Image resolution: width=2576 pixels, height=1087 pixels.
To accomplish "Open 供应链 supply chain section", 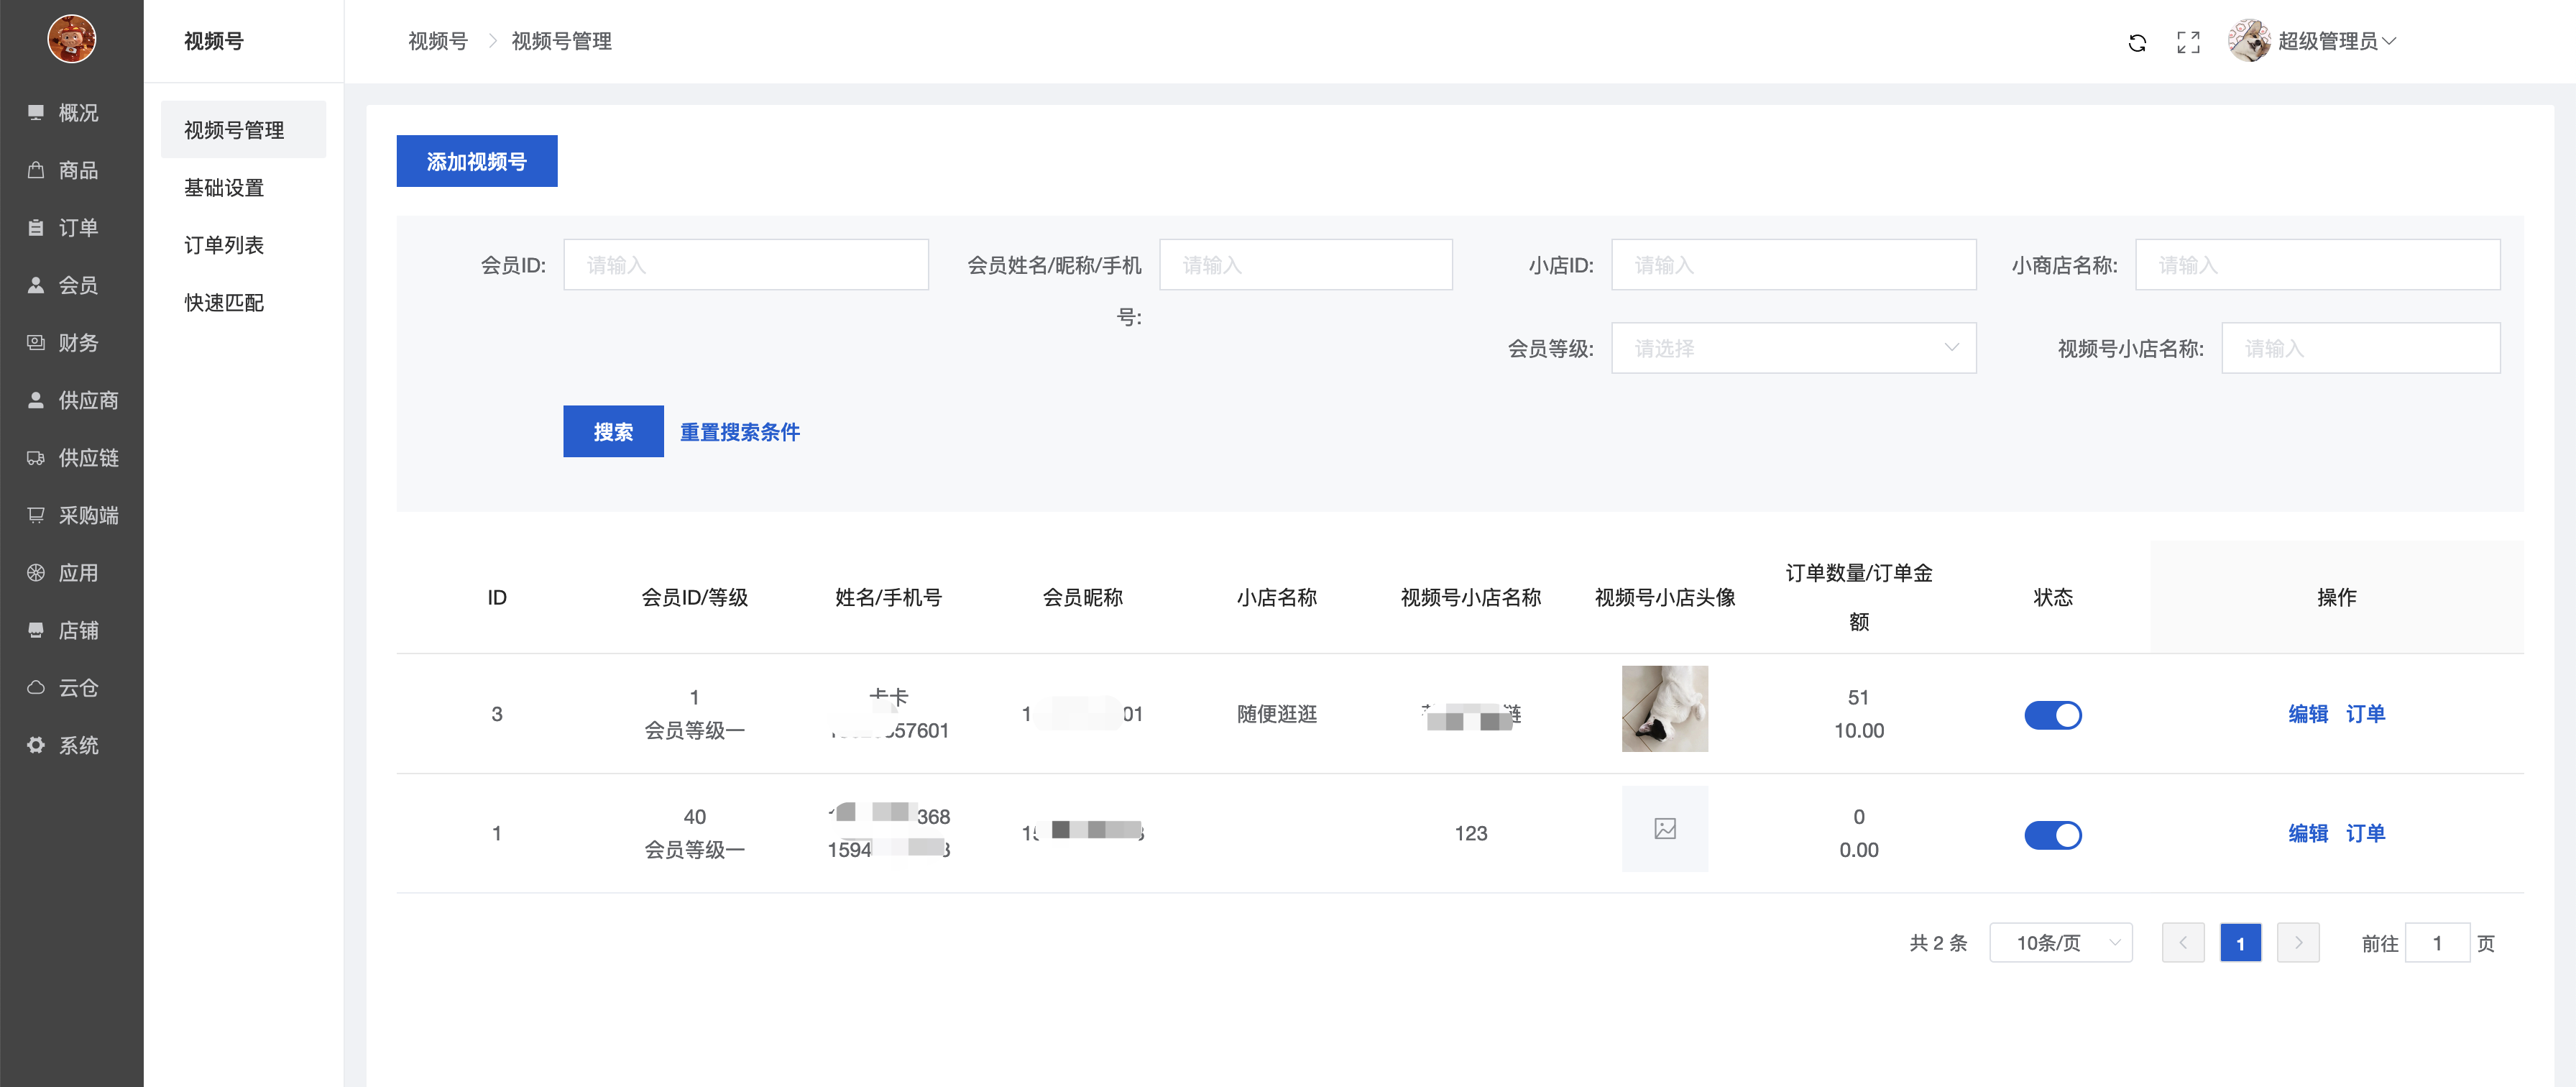I will coord(72,458).
